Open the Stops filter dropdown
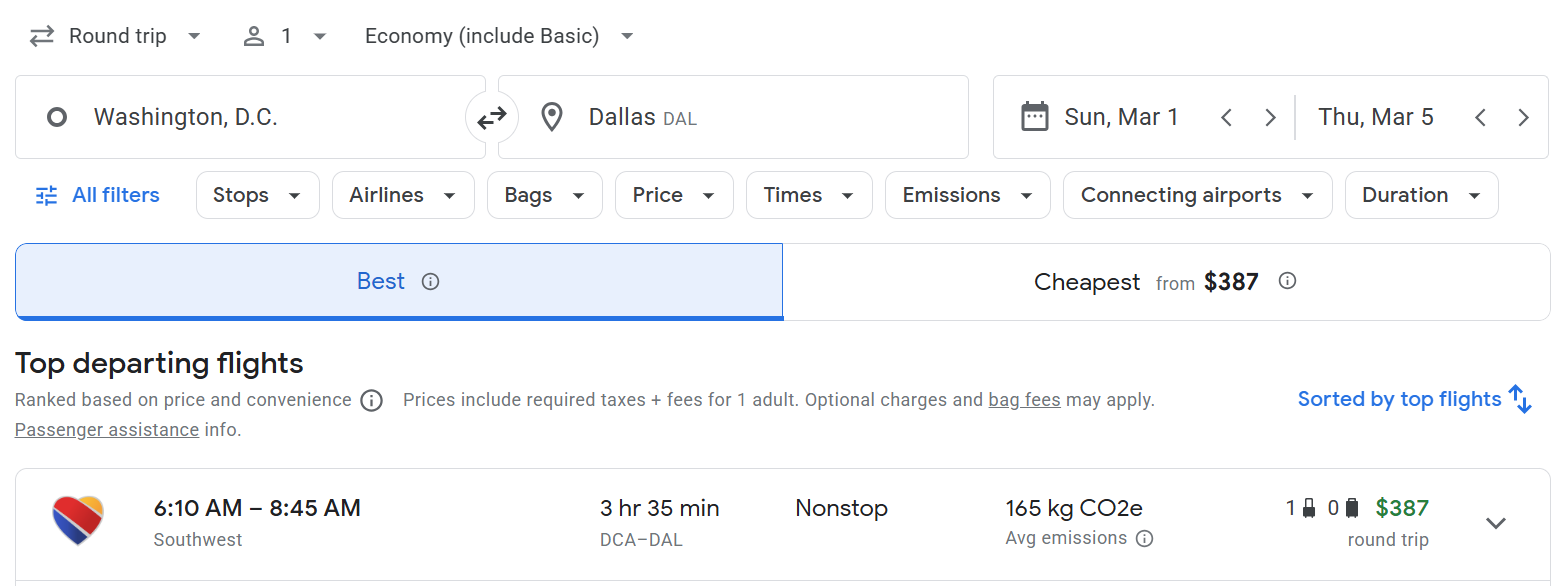The width and height of the screenshot is (1566, 586). (258, 195)
